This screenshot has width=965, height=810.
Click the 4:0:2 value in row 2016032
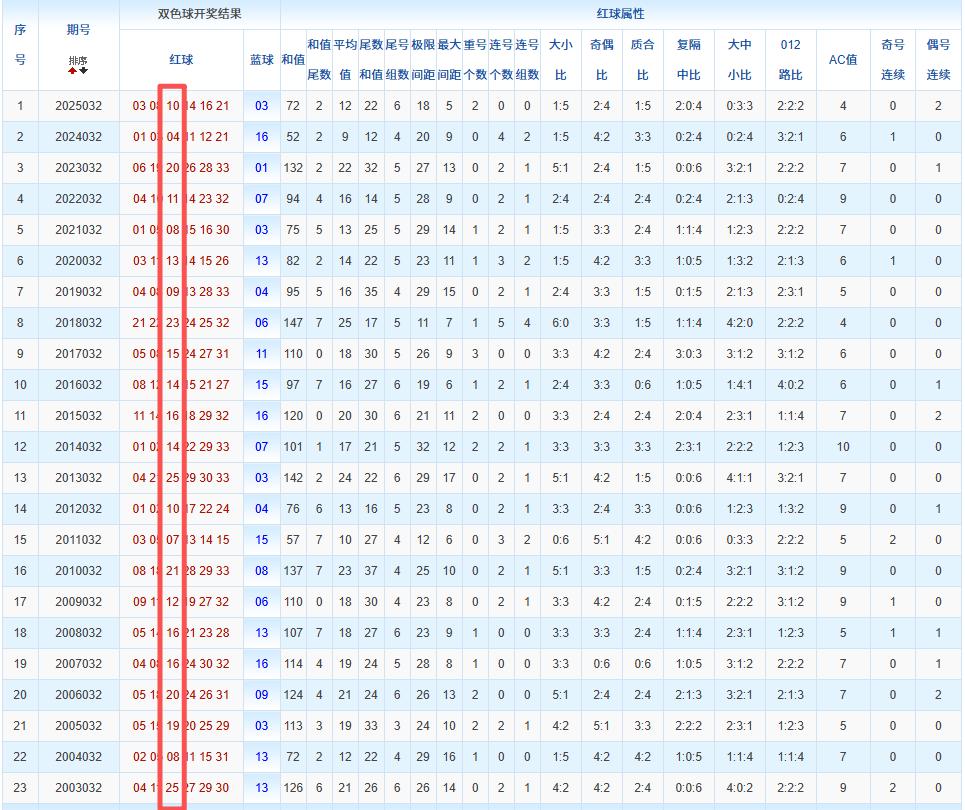click(790, 385)
